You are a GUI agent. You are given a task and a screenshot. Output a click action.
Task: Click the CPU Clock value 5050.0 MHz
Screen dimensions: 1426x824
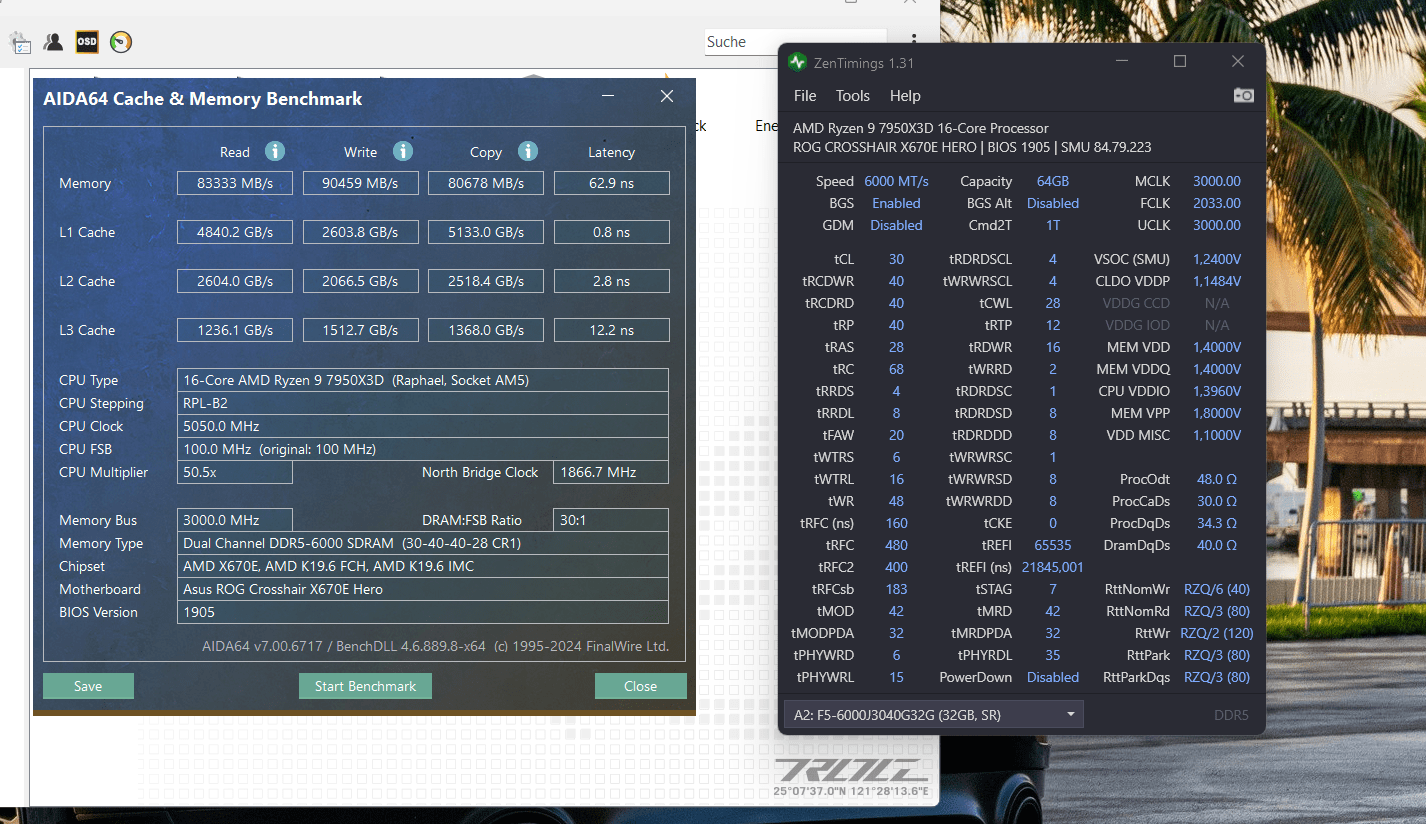tap(423, 426)
